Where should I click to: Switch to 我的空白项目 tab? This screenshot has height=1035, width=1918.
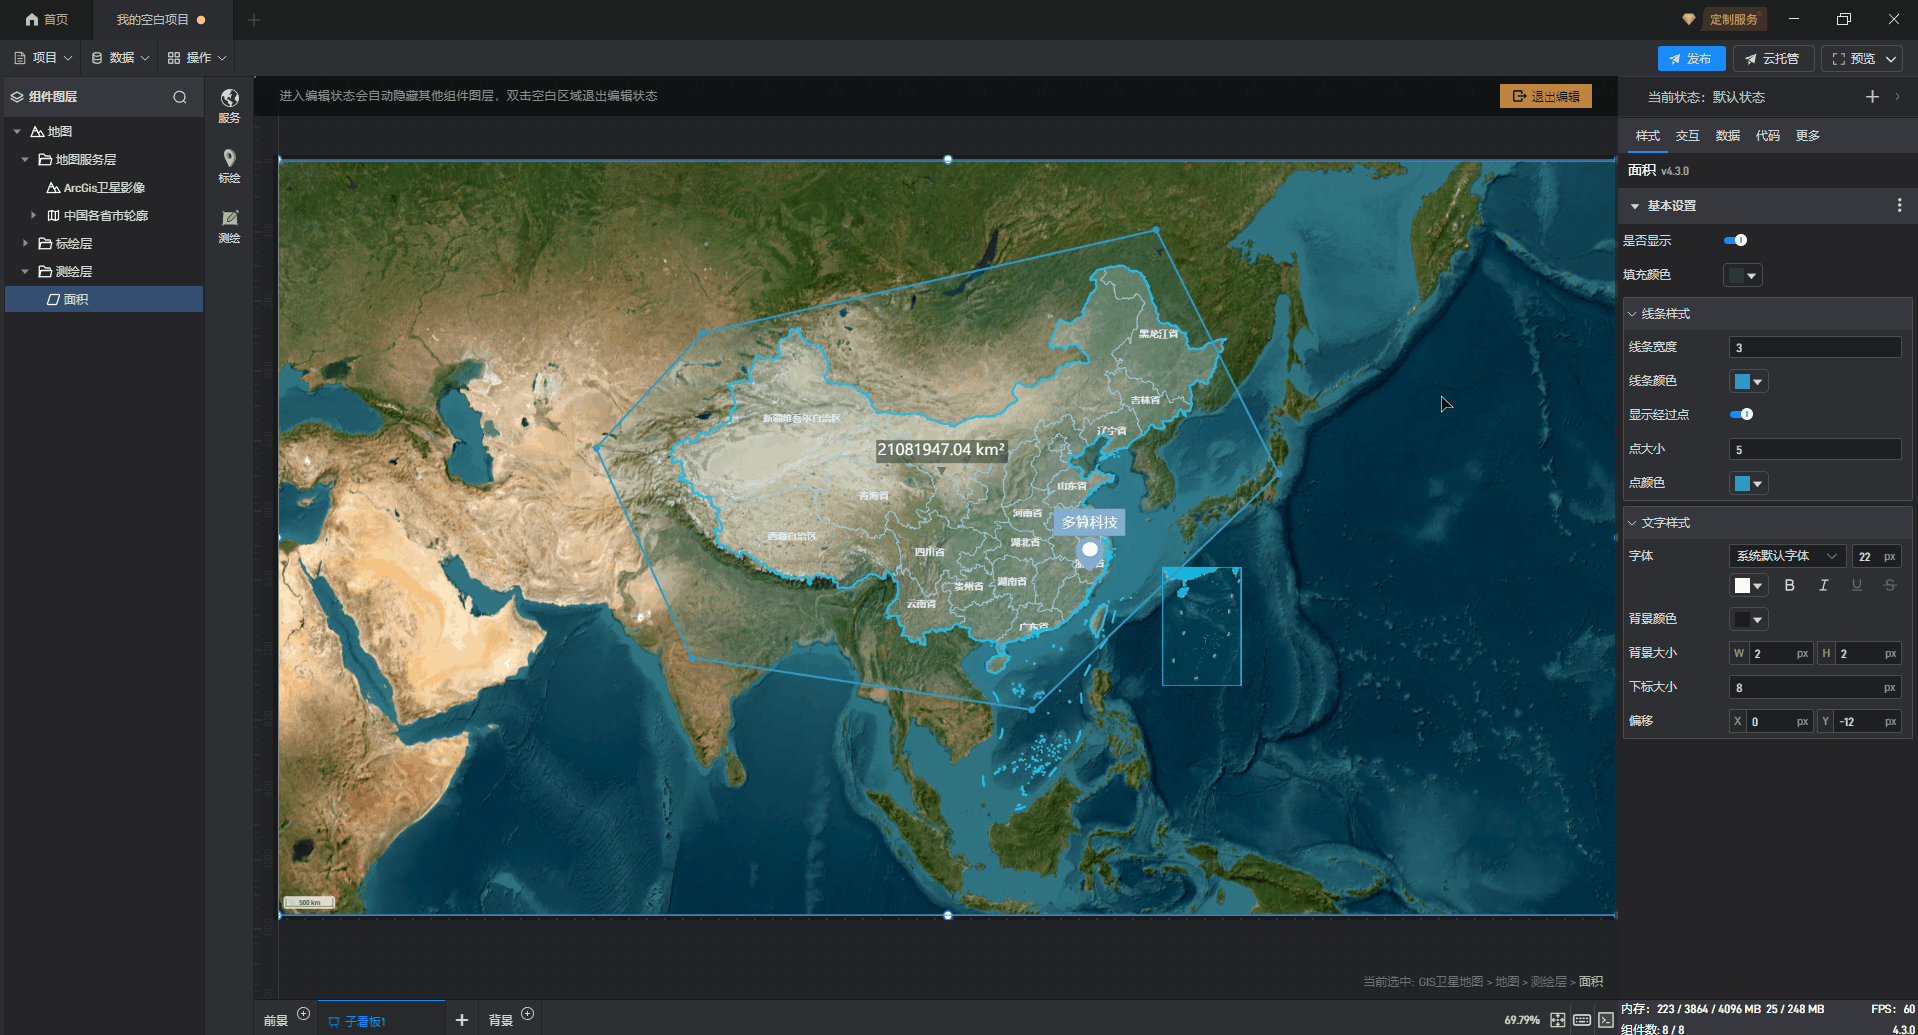click(x=162, y=20)
